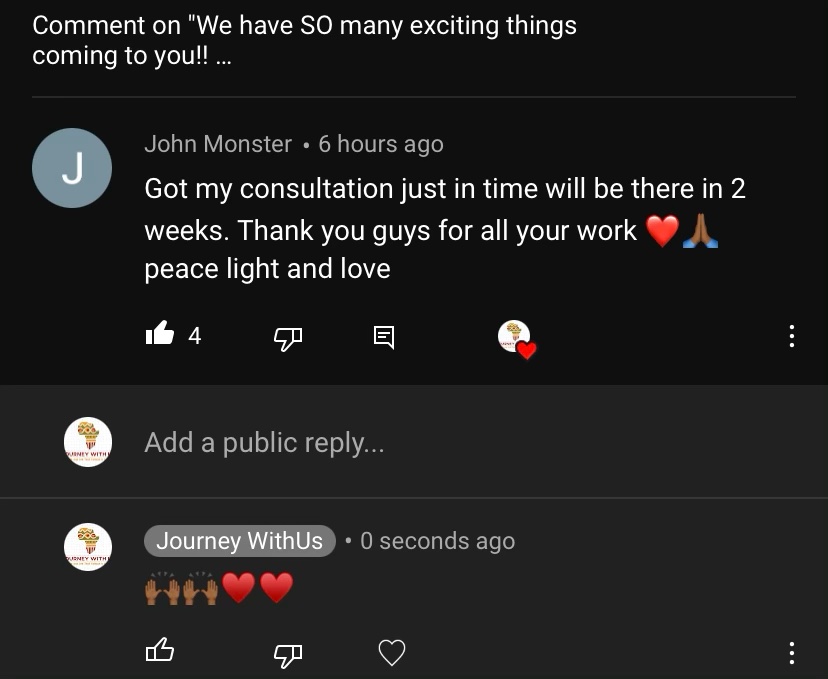This screenshot has width=828, height=679.
Task: Dislike the Journey WithUs reply
Action: (x=288, y=655)
